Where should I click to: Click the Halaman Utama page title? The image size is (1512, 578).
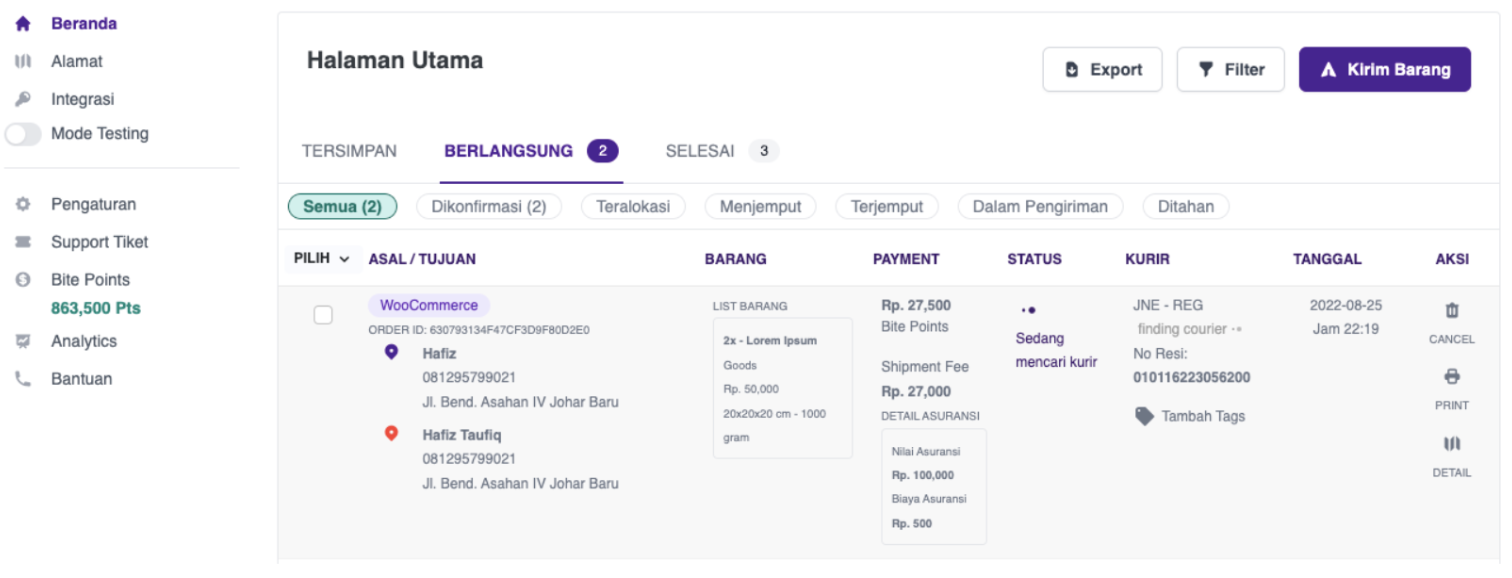tap(395, 60)
